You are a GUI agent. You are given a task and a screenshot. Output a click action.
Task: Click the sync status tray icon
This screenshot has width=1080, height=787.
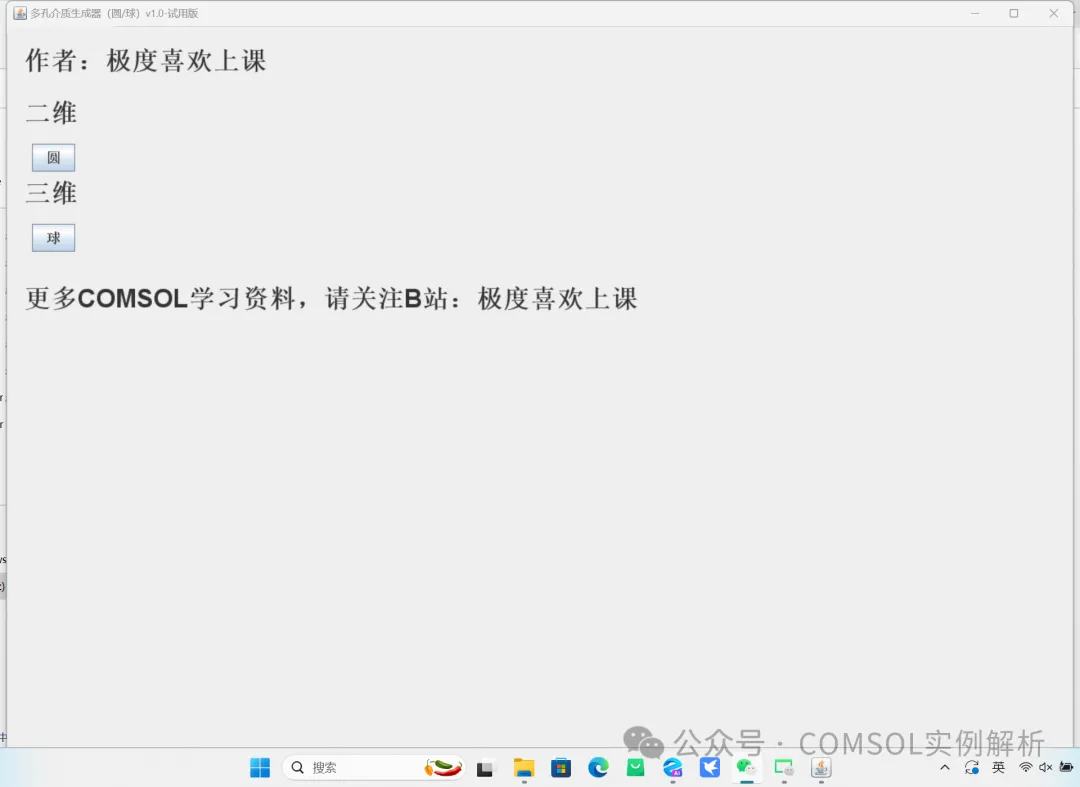(972, 768)
